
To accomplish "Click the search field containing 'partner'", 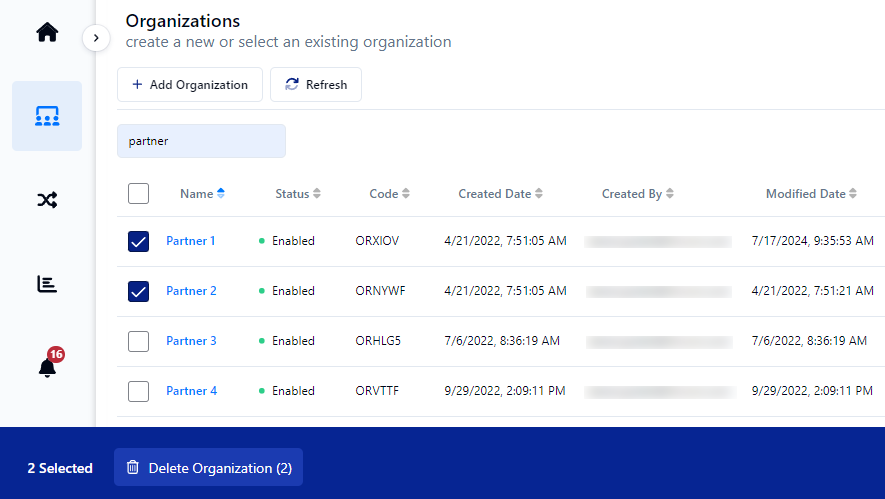I will 201,141.
